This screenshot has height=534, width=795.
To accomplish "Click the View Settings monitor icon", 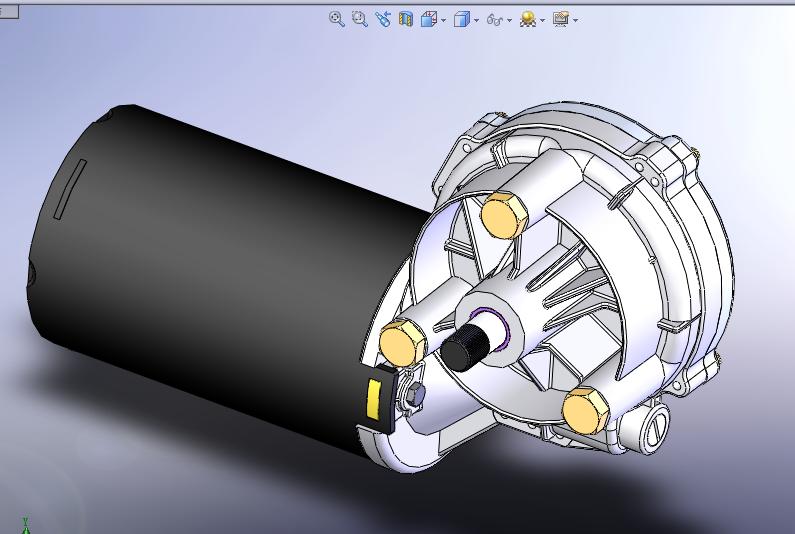I will tap(560, 19).
